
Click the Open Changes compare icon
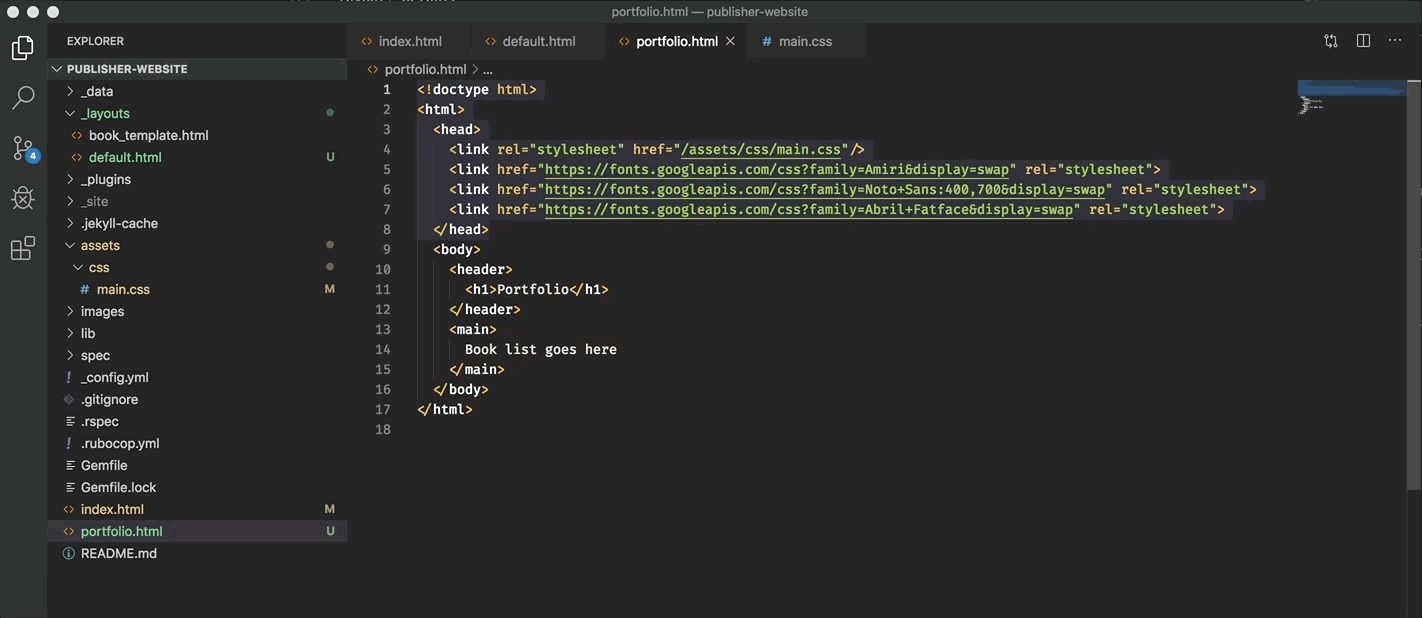(x=1331, y=41)
